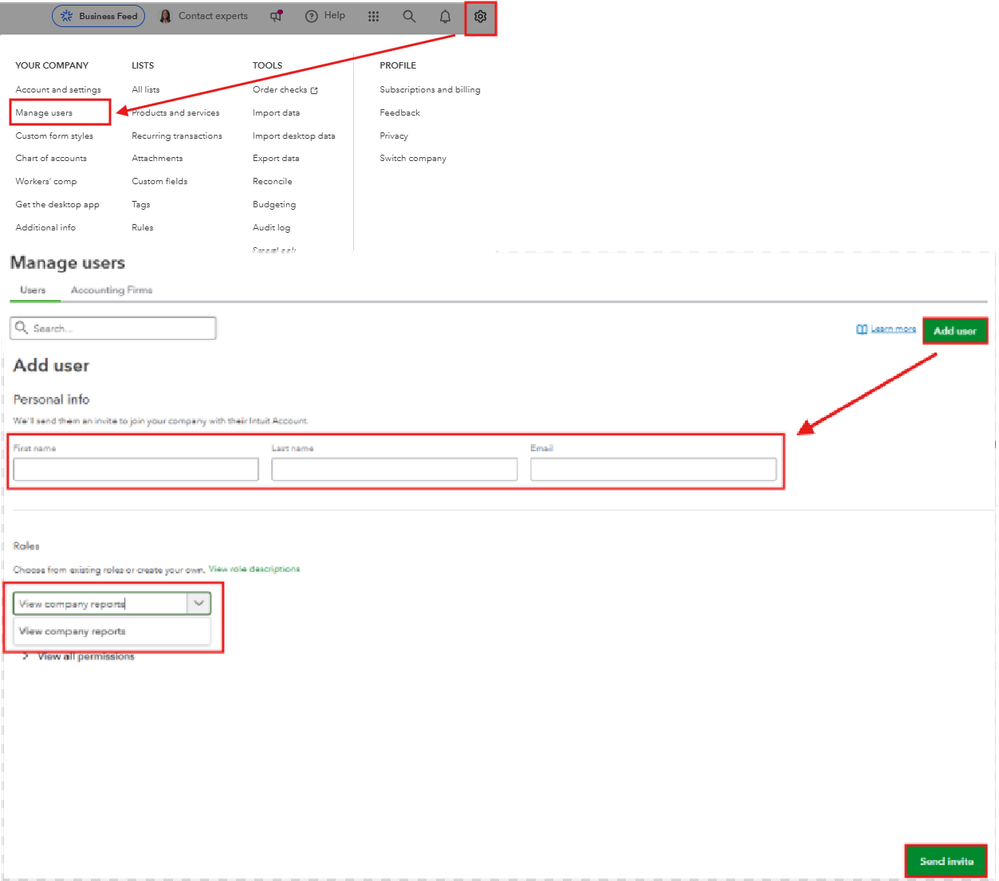
Task: Open Subscriptions and billing menu item
Action: click(x=430, y=90)
